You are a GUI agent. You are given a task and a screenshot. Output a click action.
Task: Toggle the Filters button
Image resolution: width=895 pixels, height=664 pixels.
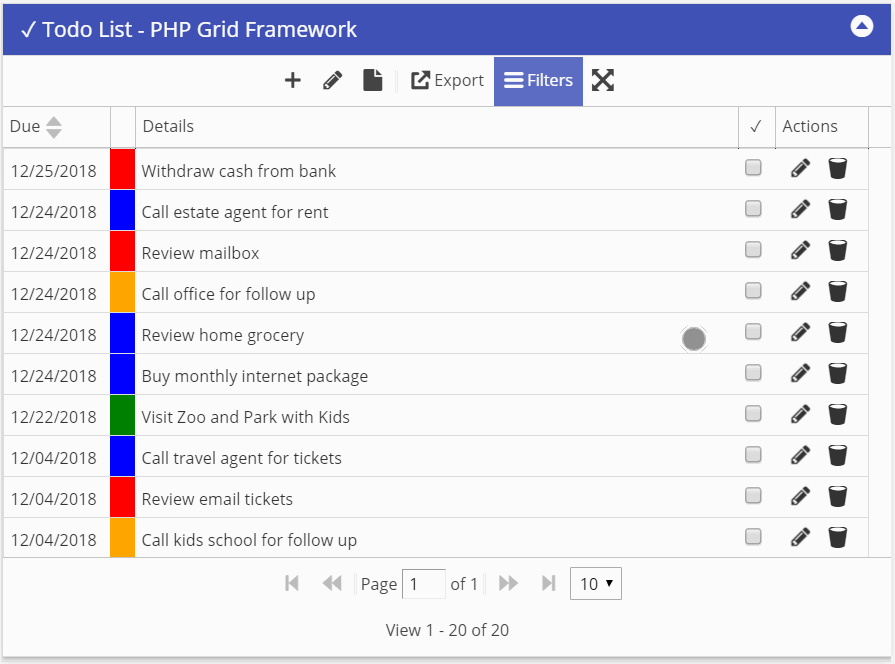coord(538,81)
